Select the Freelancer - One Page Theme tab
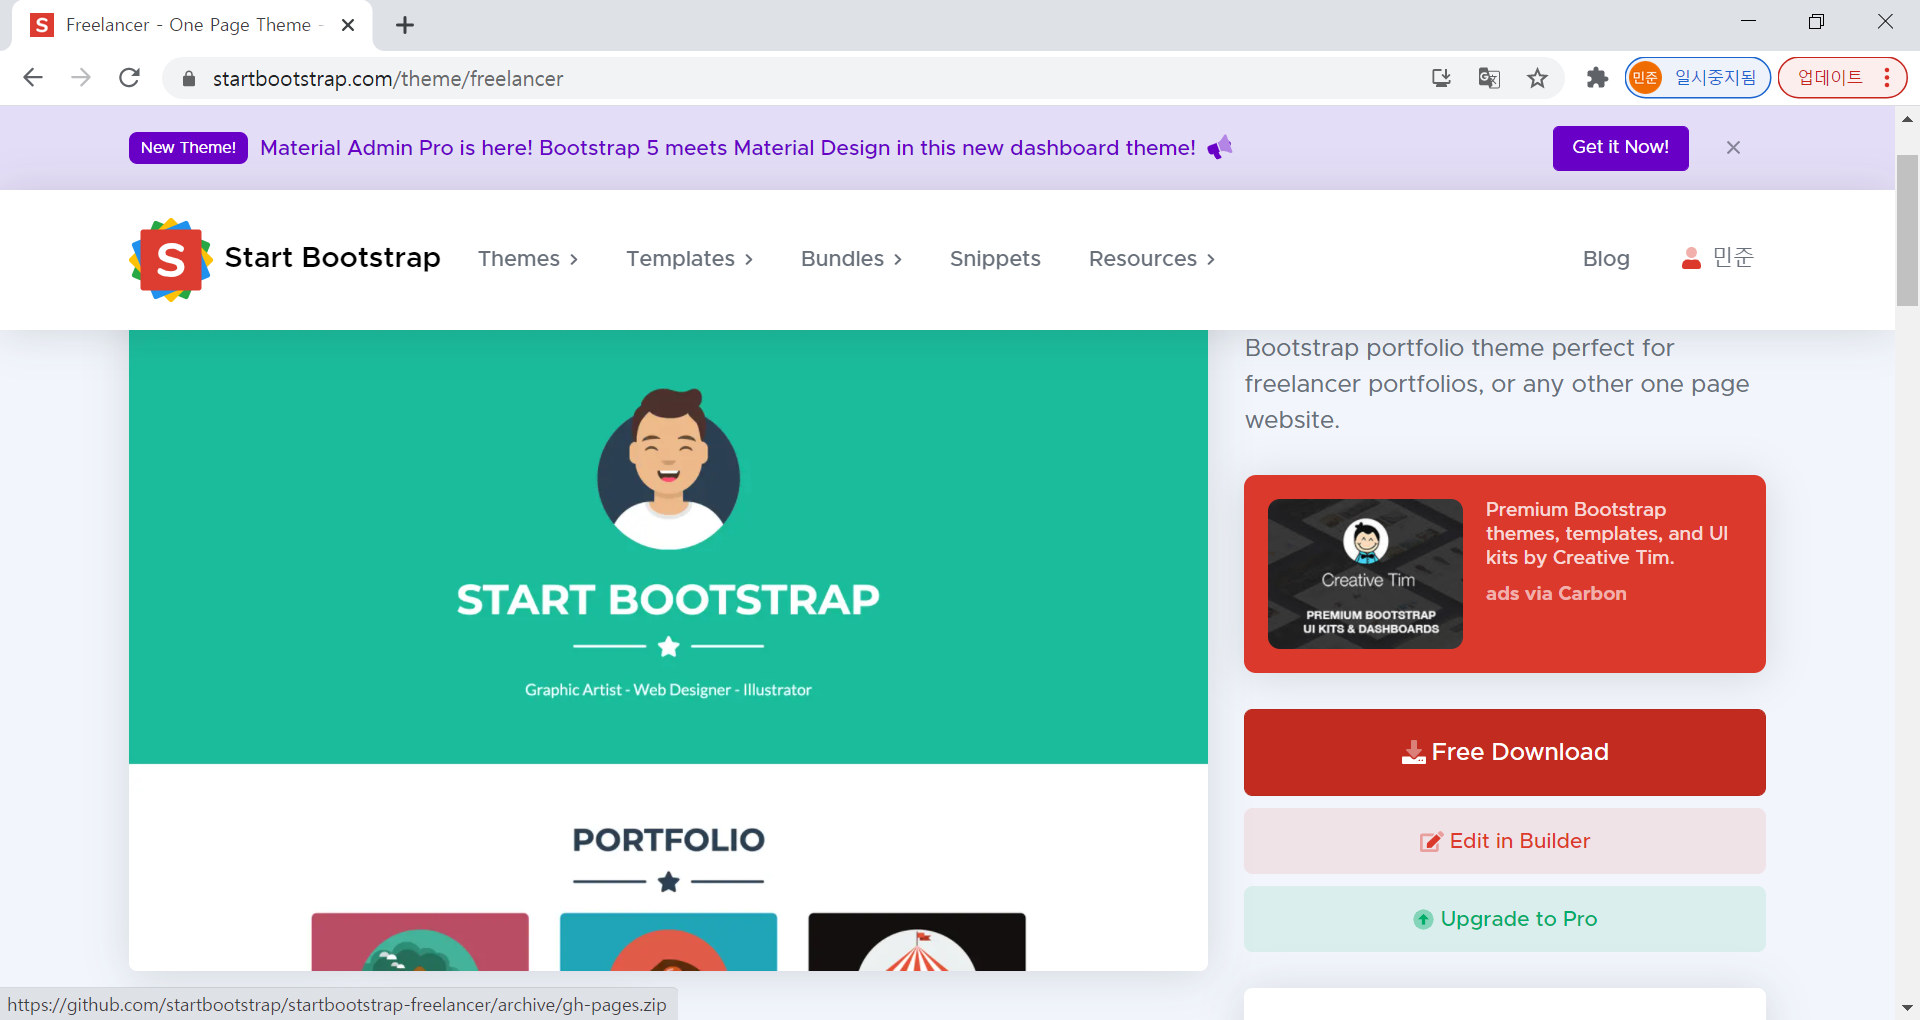1920x1020 pixels. click(190, 25)
